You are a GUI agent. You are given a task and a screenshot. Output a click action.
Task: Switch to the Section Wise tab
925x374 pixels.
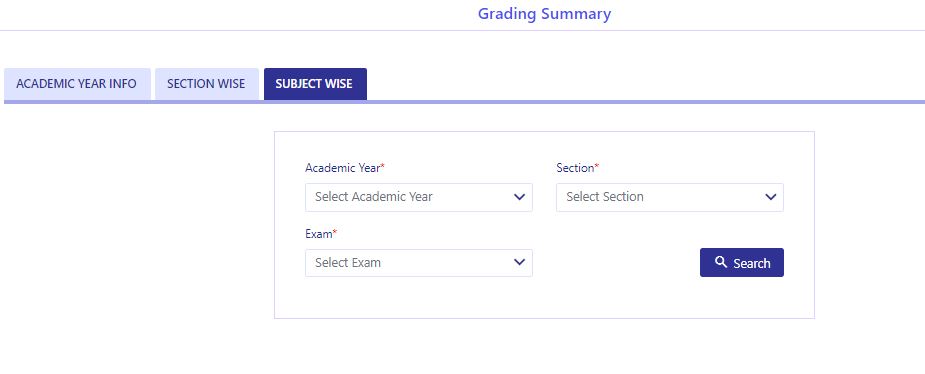coord(206,84)
